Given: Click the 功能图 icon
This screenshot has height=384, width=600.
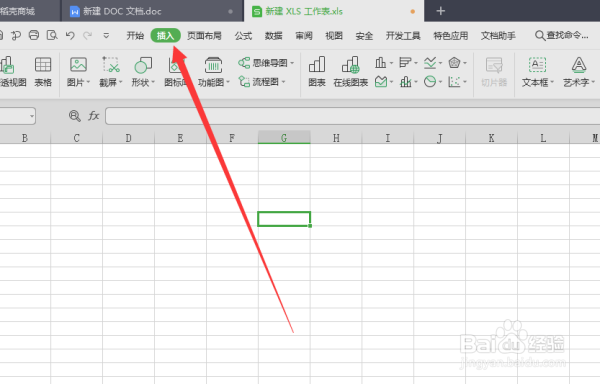Looking at the screenshot, I should (x=213, y=65).
